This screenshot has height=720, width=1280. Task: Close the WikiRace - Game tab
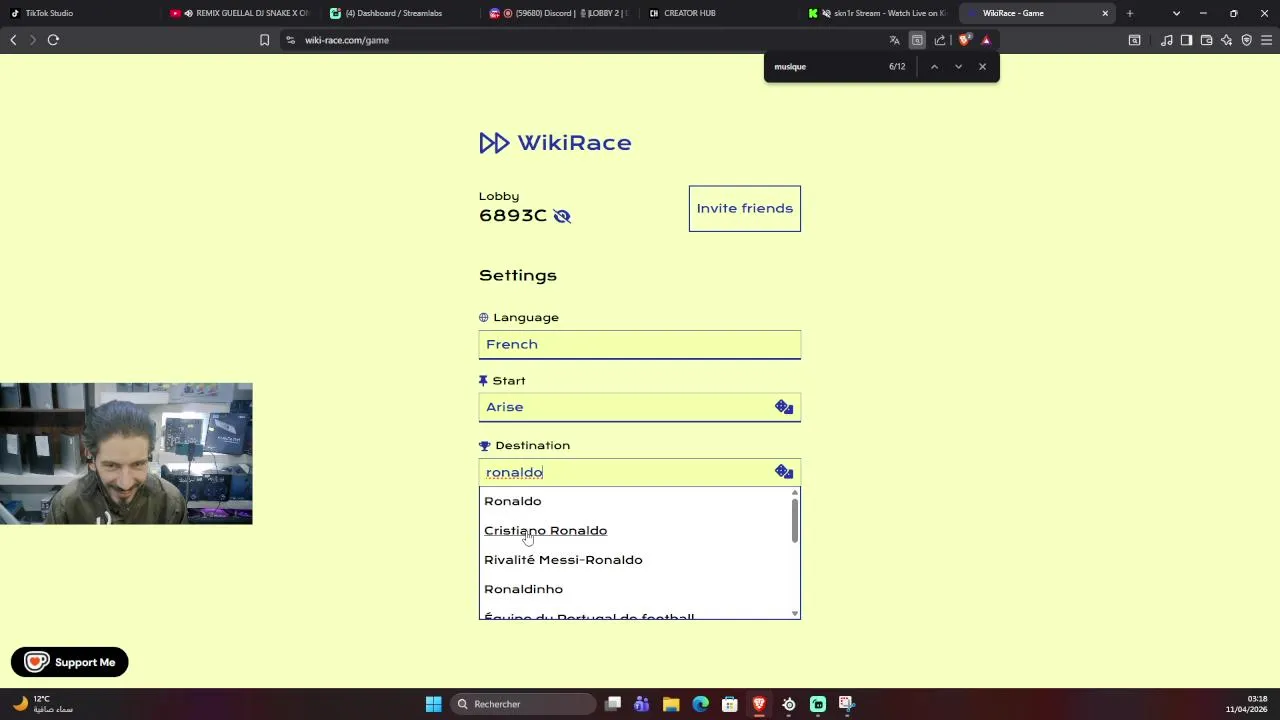[1105, 13]
